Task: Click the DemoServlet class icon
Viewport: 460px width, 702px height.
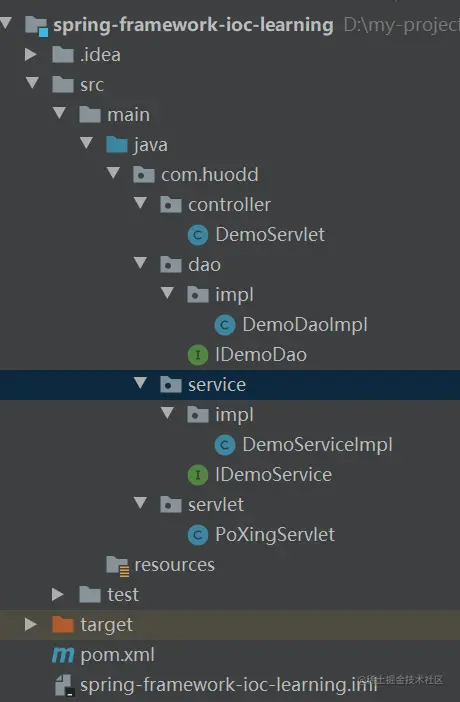Action: point(198,235)
